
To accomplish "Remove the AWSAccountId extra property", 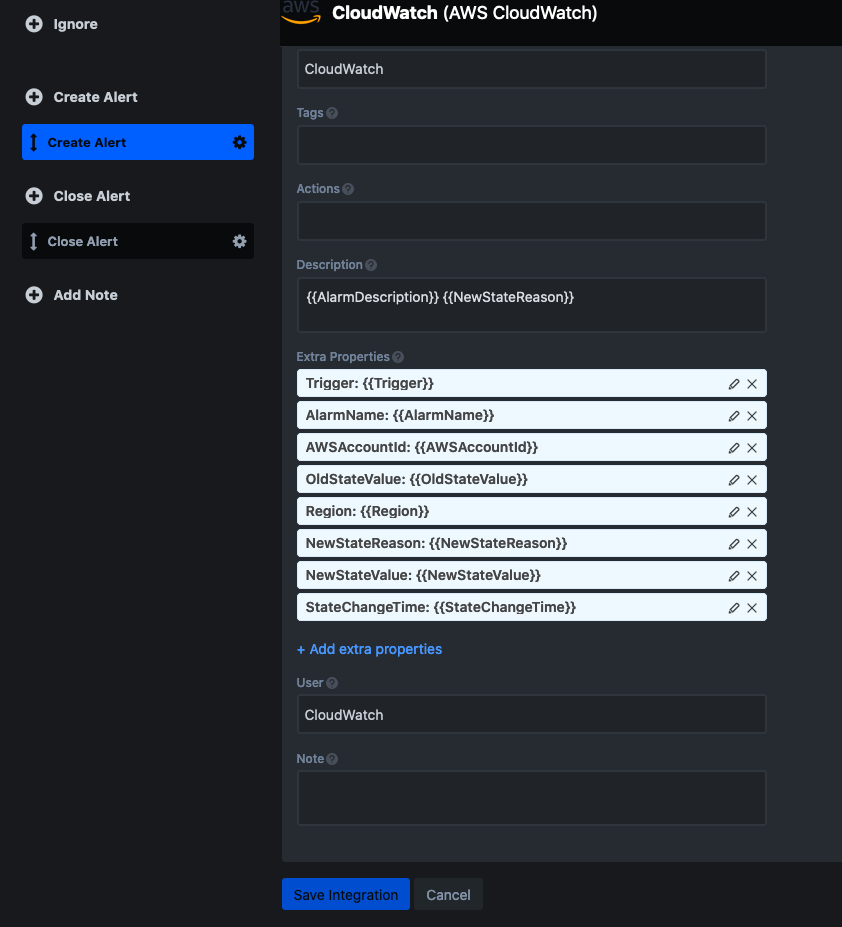I will coord(752,448).
